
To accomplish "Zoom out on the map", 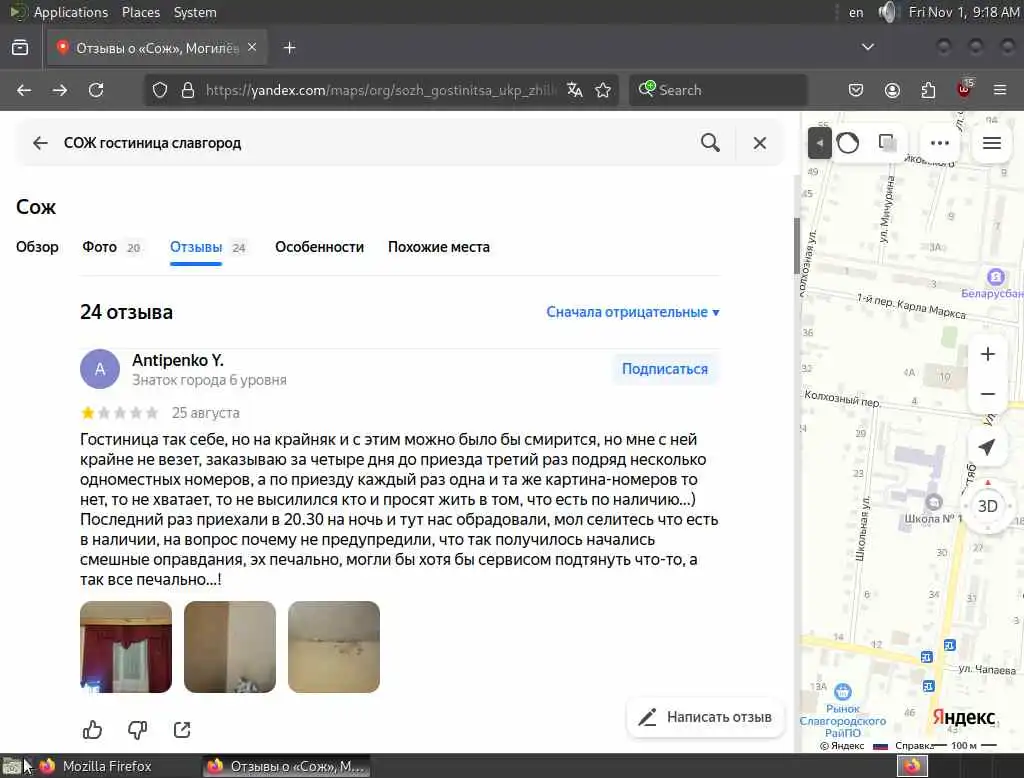I will point(987,394).
